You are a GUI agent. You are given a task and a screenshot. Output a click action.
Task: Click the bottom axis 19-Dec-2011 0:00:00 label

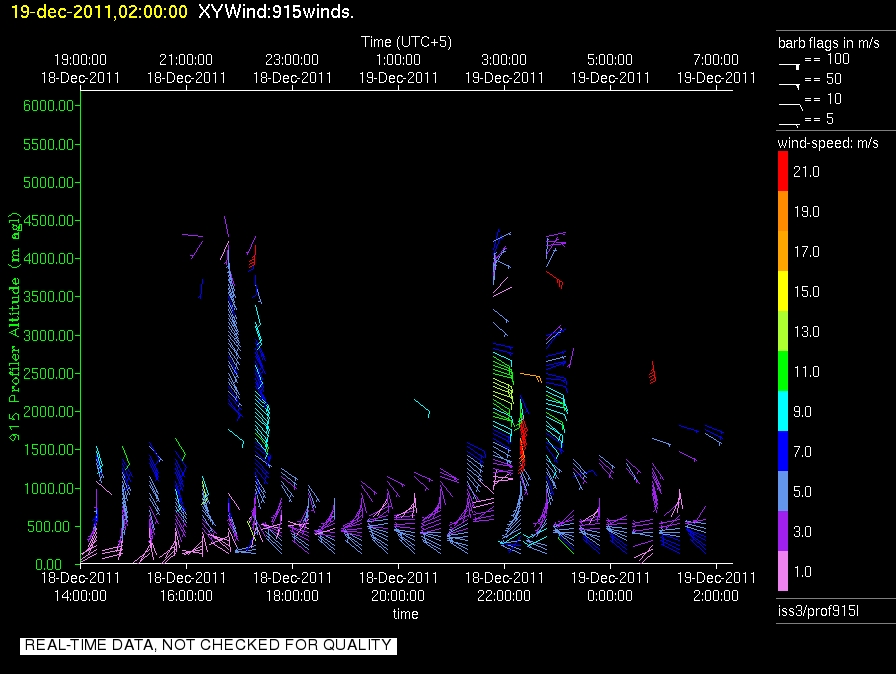click(610, 587)
